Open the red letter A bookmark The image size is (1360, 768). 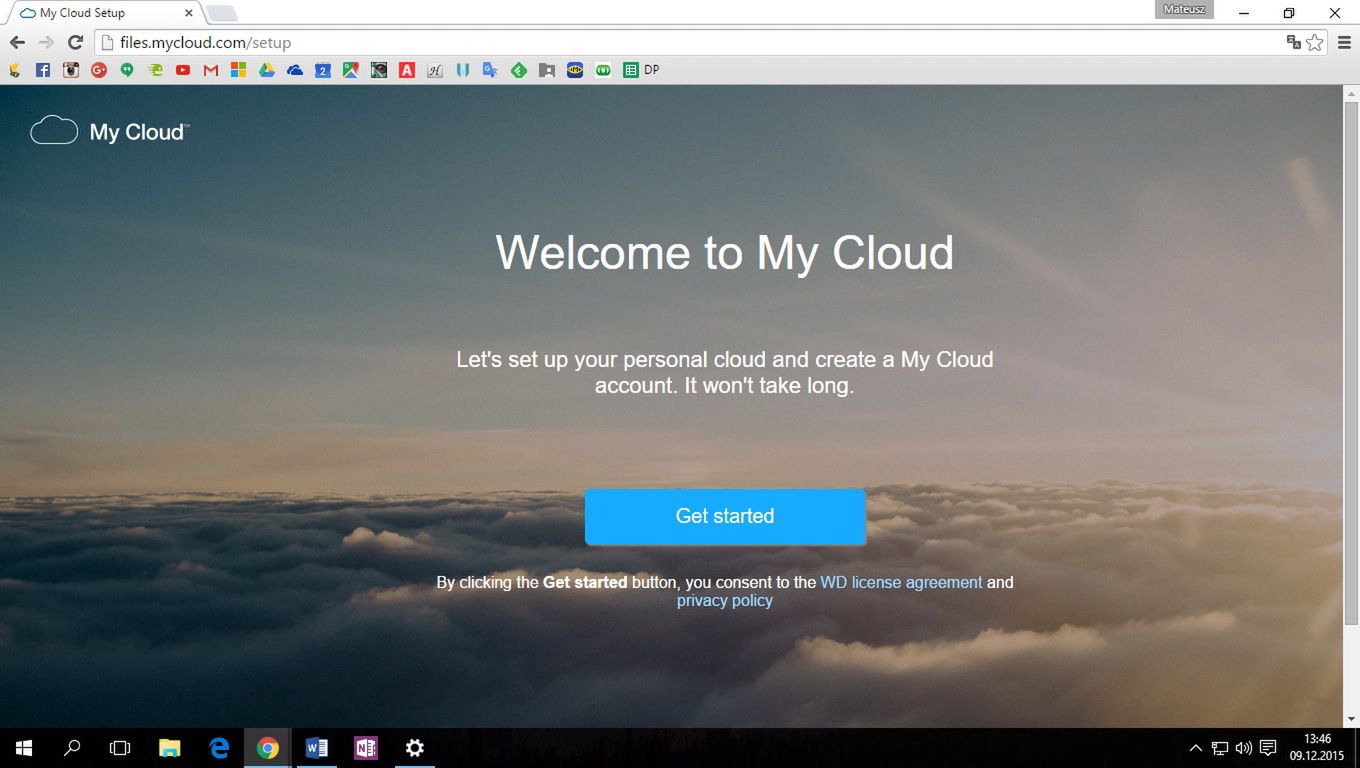coord(407,70)
